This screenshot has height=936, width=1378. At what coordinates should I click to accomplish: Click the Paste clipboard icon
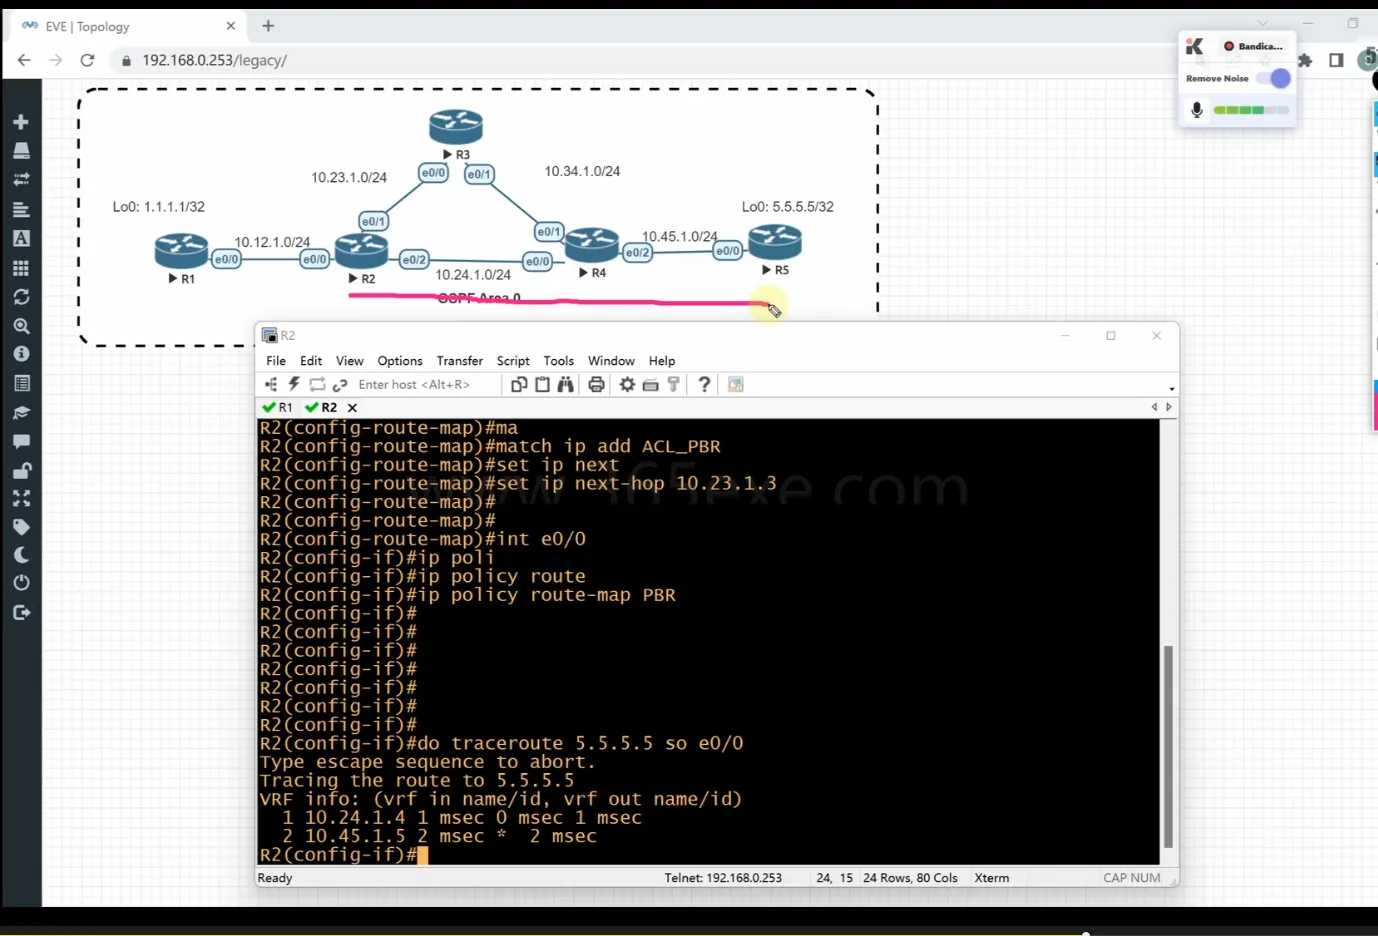click(541, 384)
